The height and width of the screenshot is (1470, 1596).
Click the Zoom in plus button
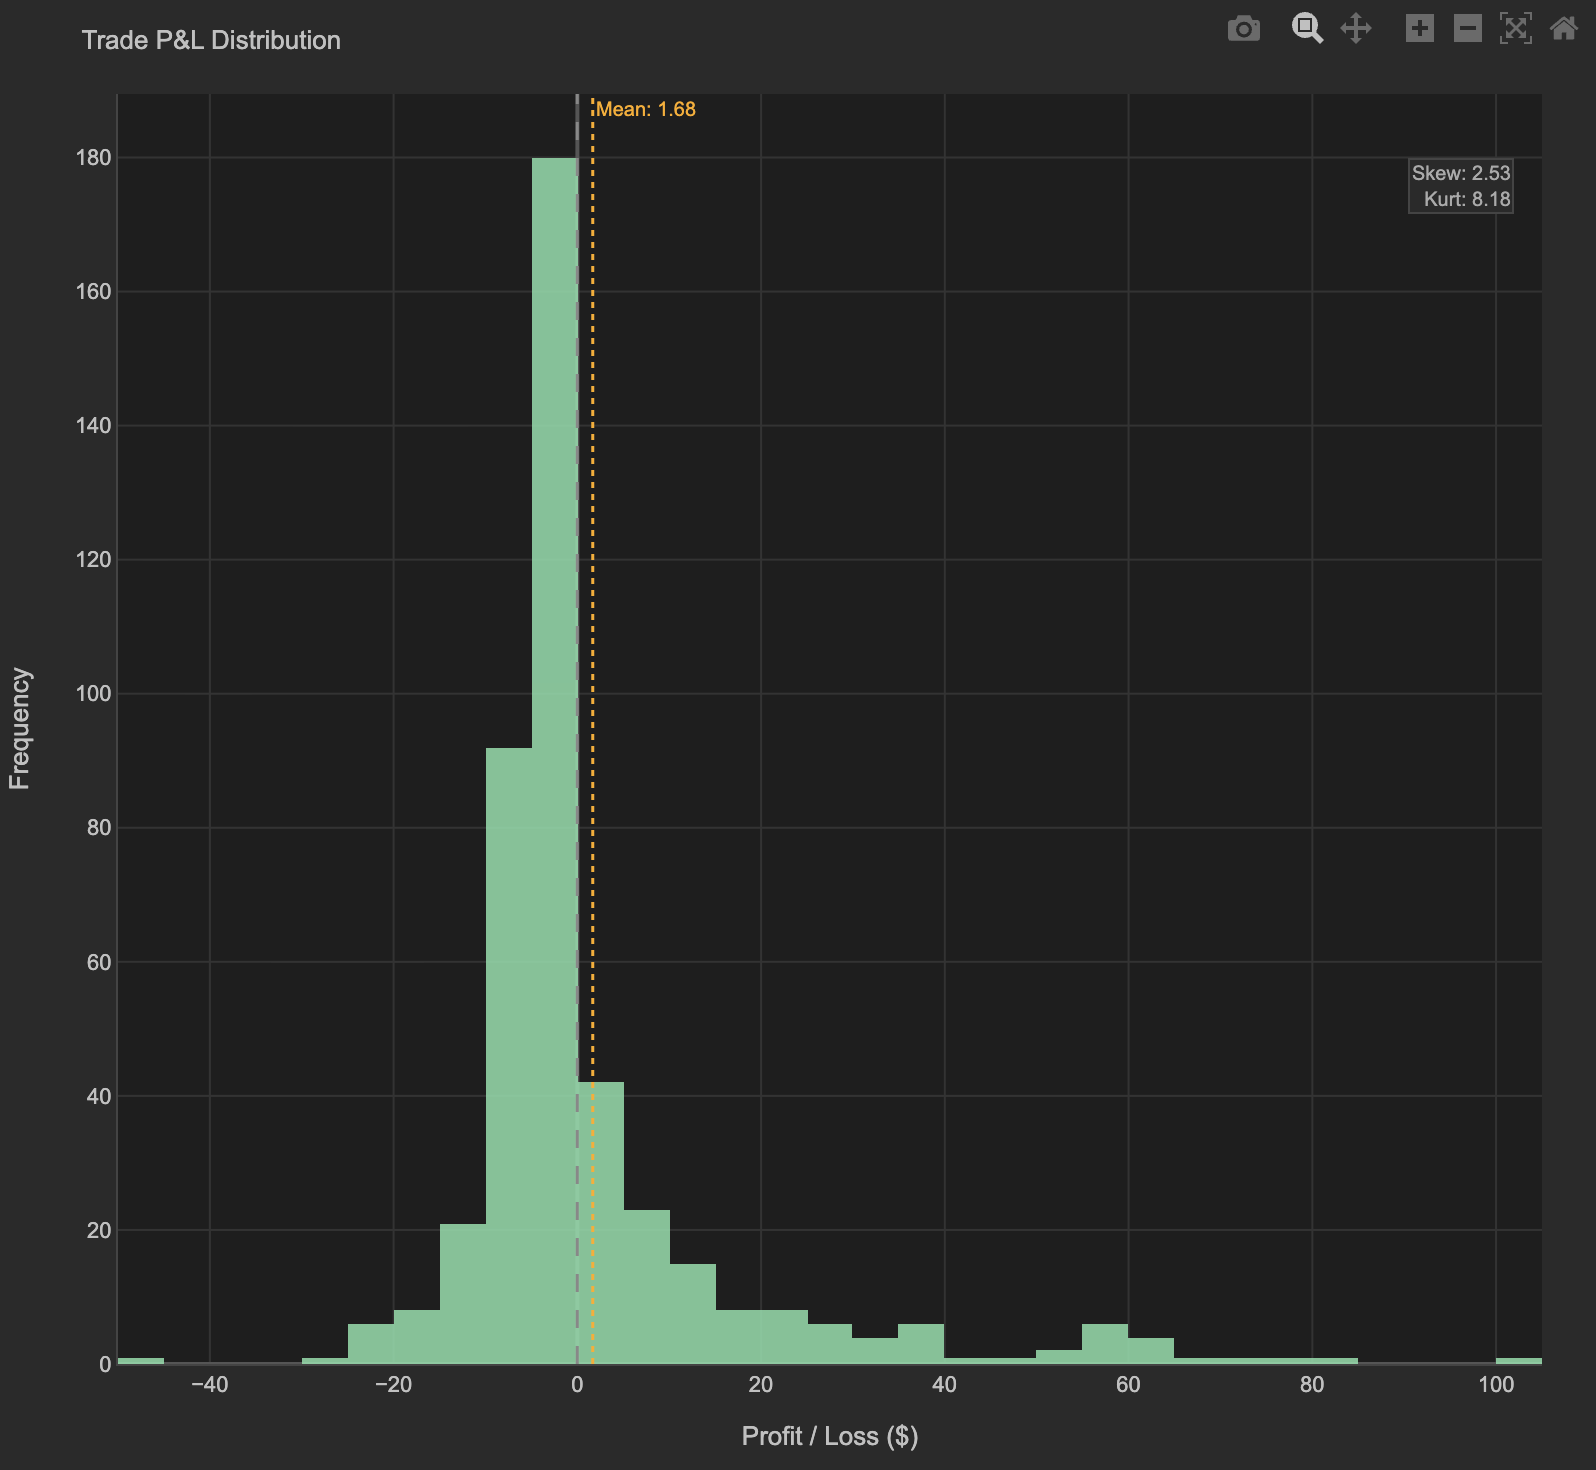point(1420,28)
